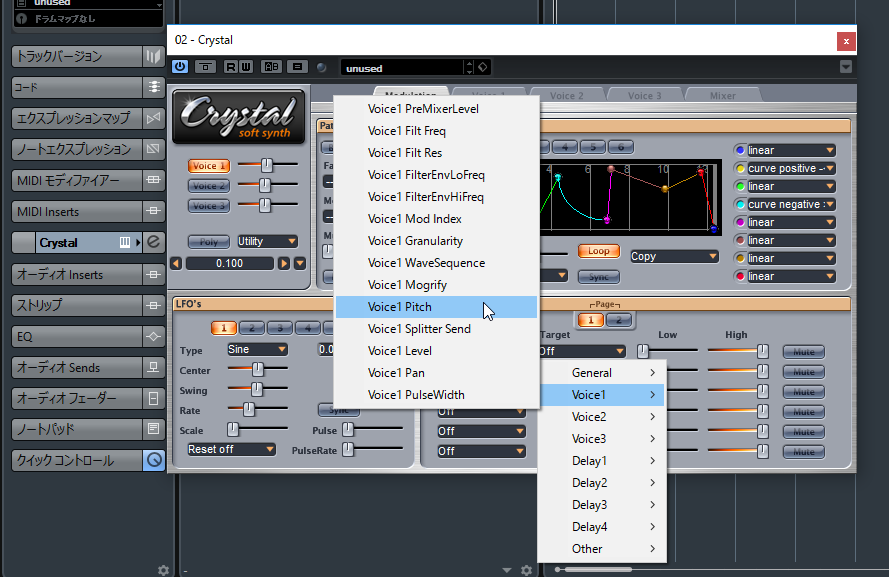The width and height of the screenshot is (889, 577).
Task: Switch to the Mixer tab
Action: pos(723,95)
